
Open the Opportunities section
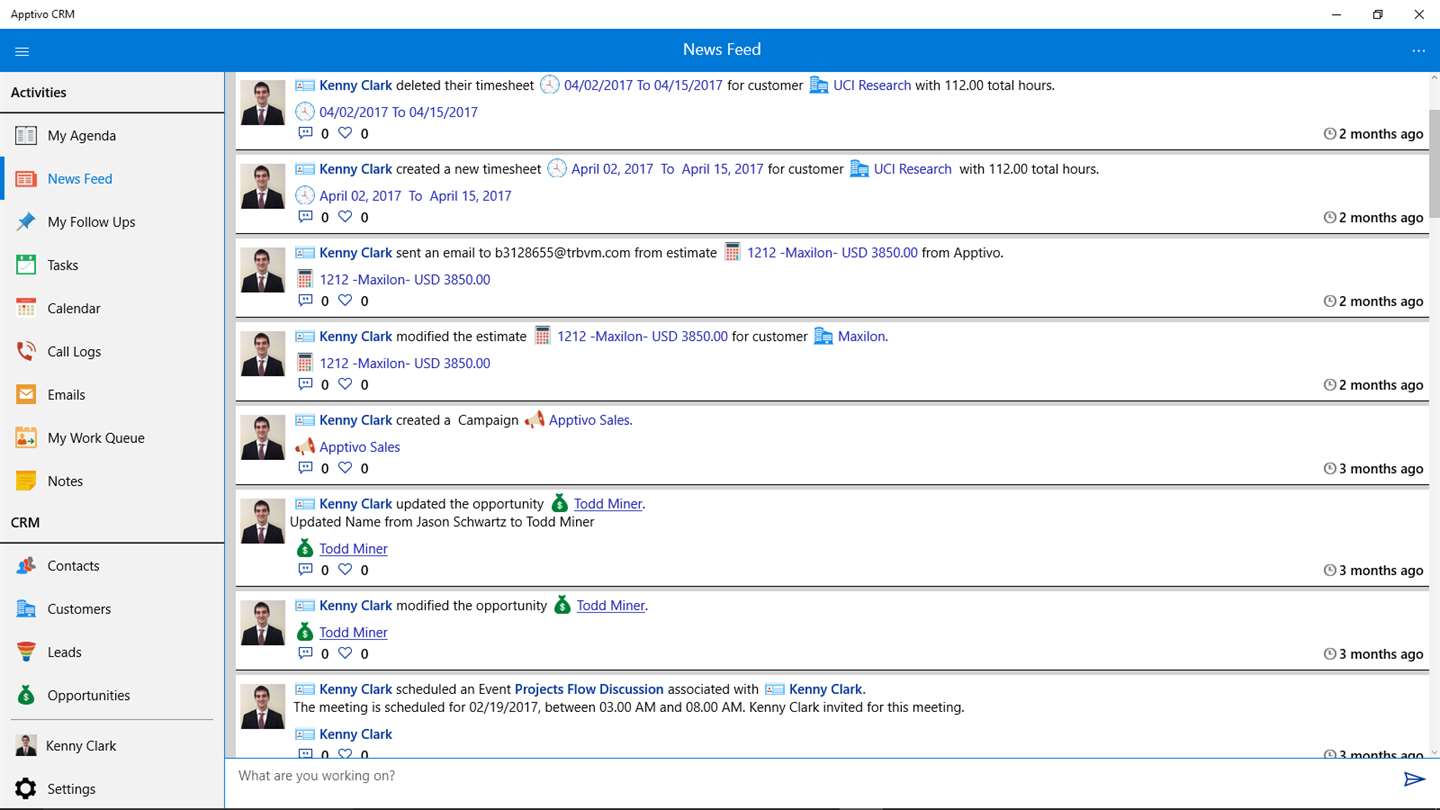tap(89, 695)
